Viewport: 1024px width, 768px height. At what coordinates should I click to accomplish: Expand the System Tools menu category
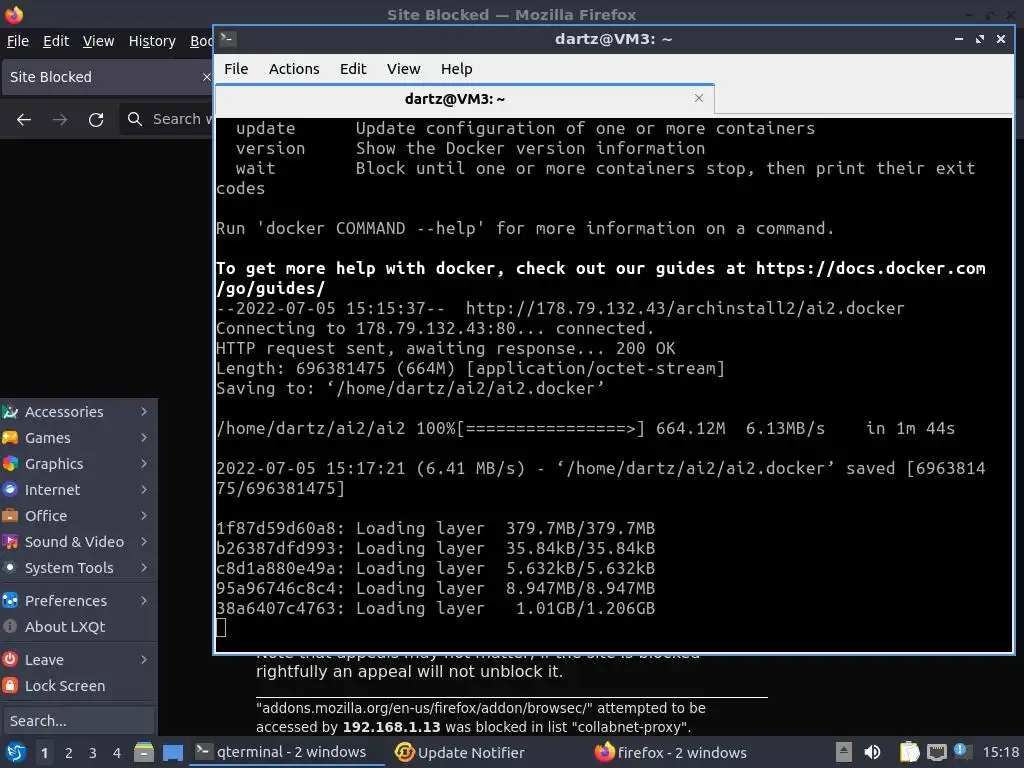coord(78,568)
